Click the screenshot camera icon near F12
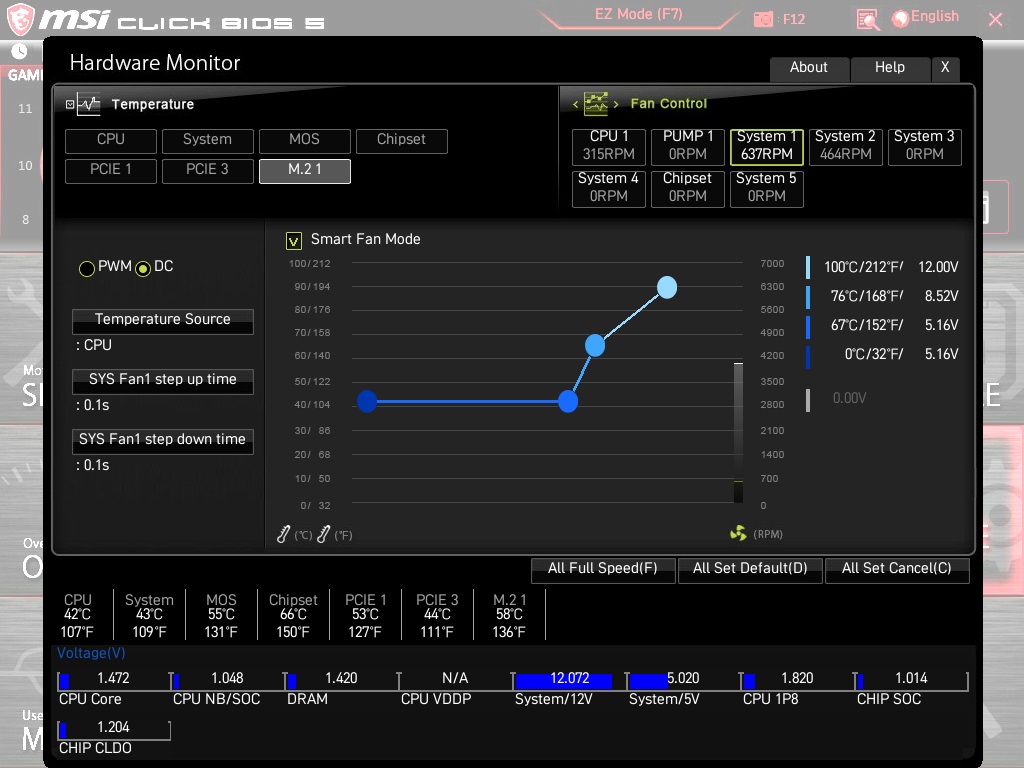The height and width of the screenshot is (768, 1024). click(x=763, y=20)
